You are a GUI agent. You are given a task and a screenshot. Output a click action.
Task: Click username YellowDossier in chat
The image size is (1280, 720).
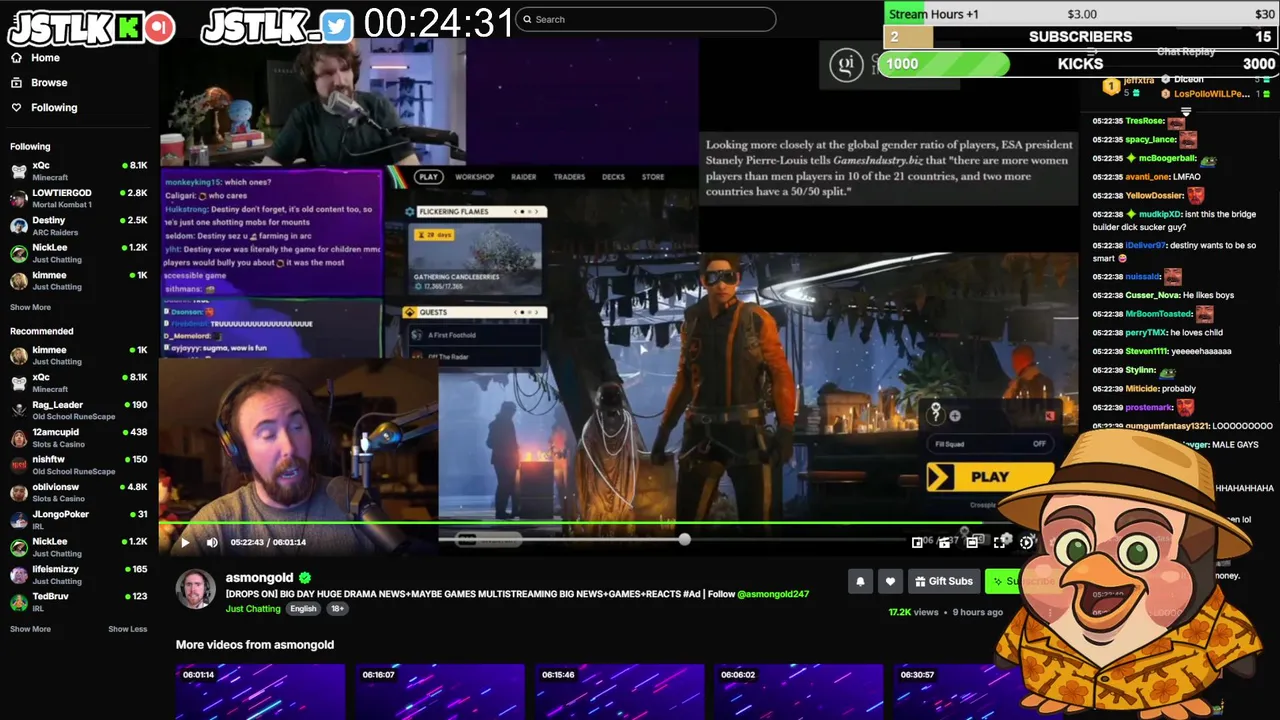tap(1155, 195)
